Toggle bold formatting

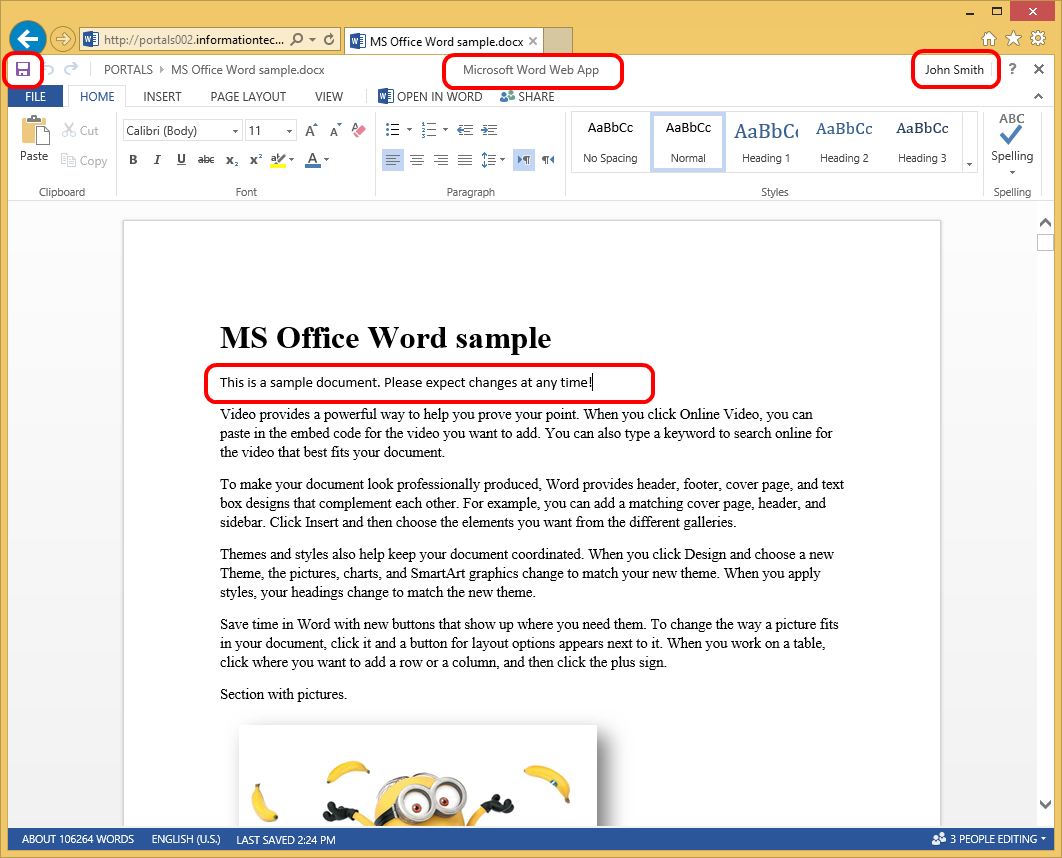click(x=133, y=160)
